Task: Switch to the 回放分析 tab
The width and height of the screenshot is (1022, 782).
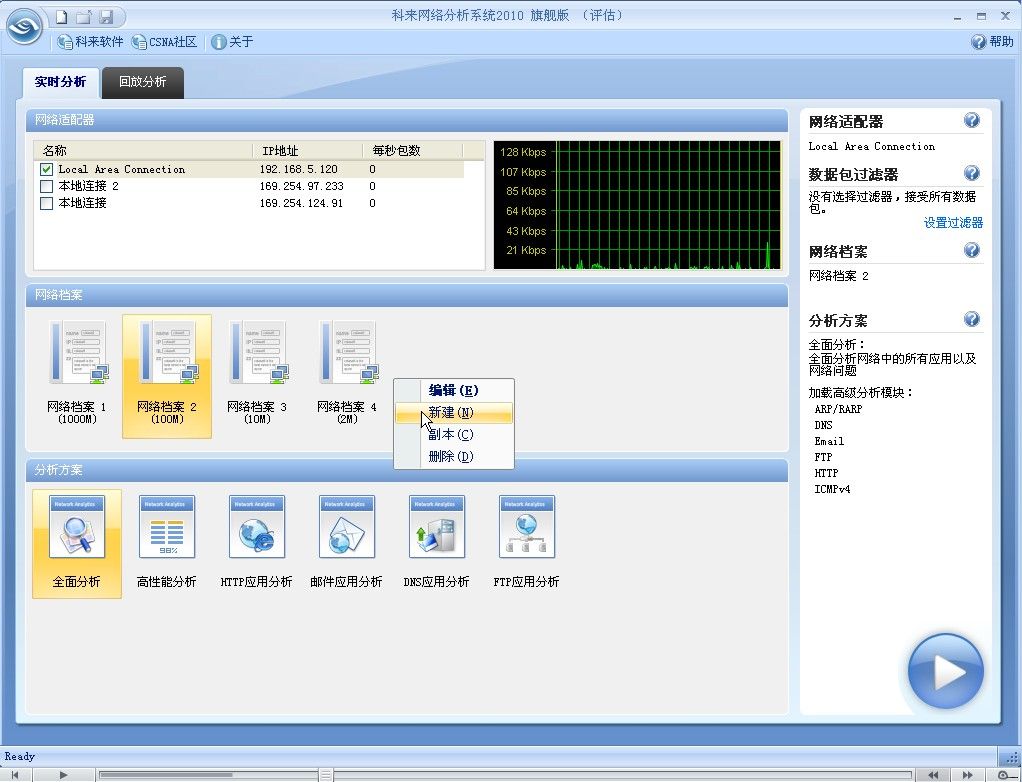Action: point(143,82)
